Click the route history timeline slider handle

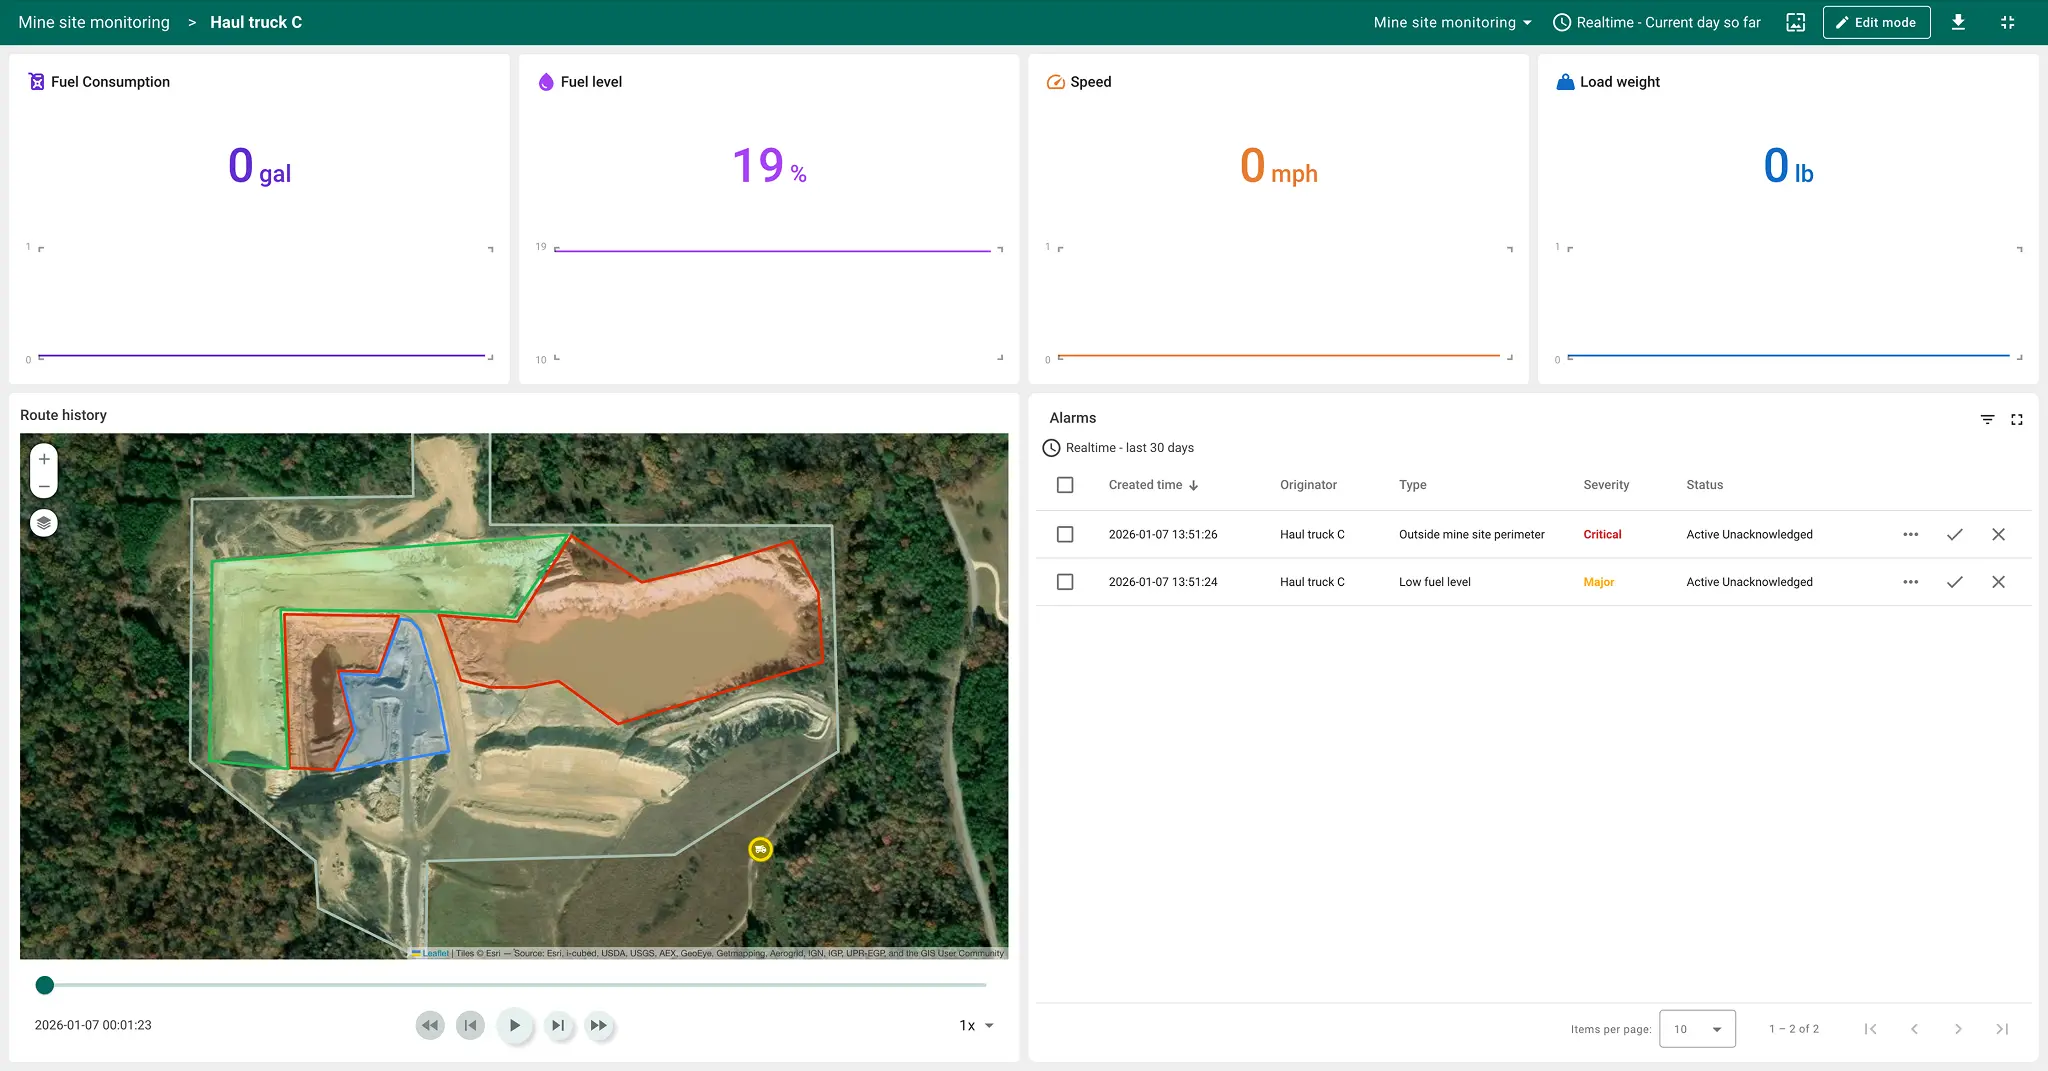tap(45, 985)
